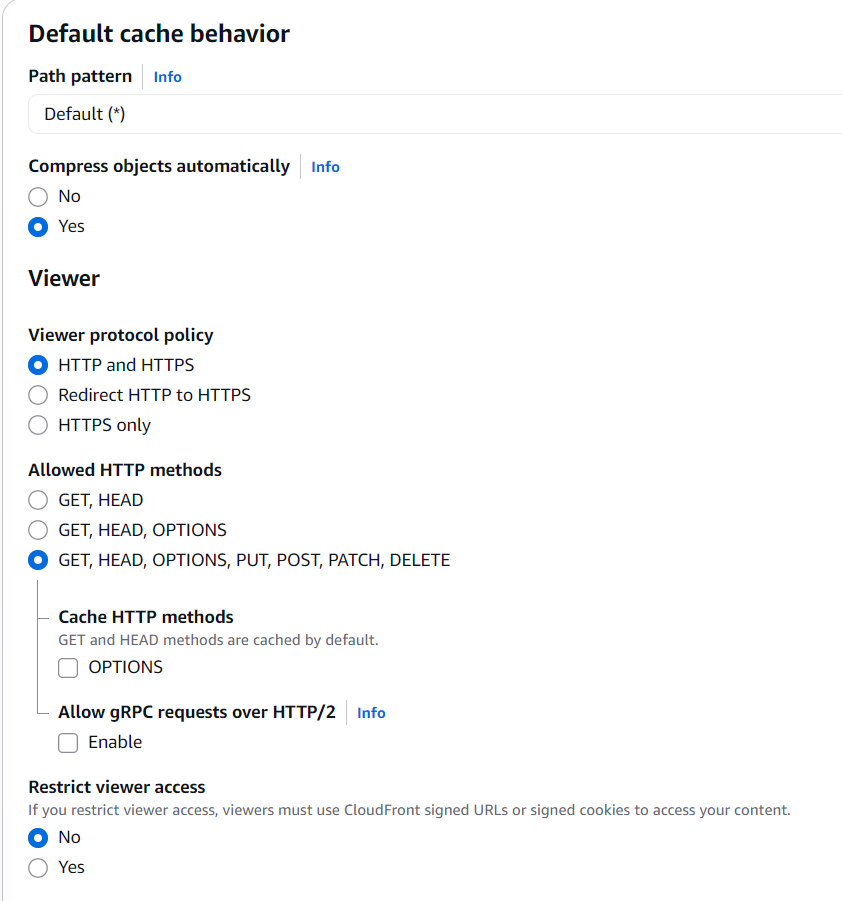Open Info for Compress objects automatically
Viewport: 842px width, 901px height.
pos(325,167)
